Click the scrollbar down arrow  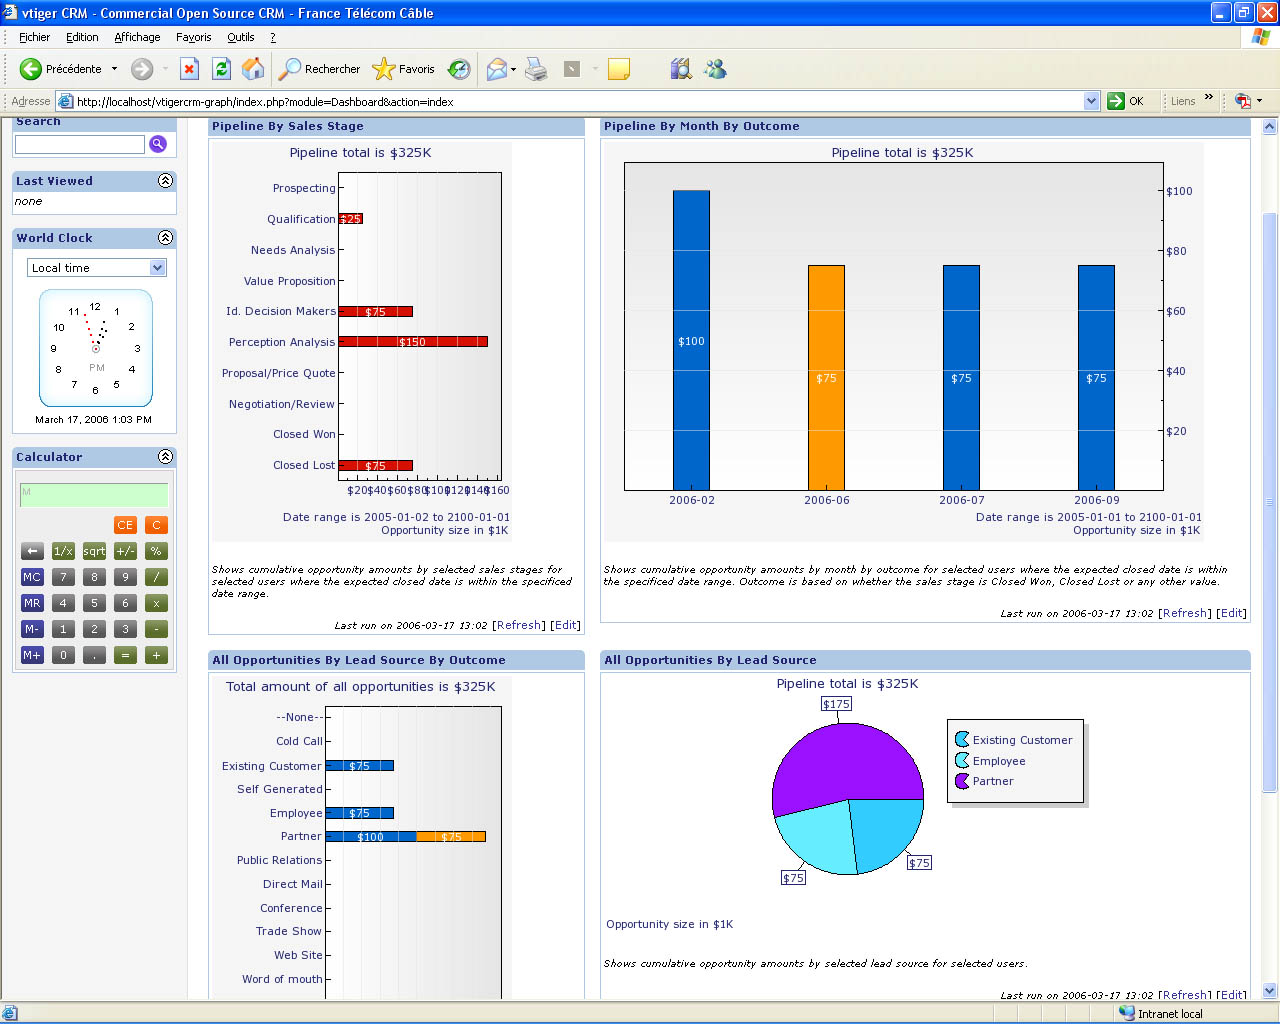1270,991
